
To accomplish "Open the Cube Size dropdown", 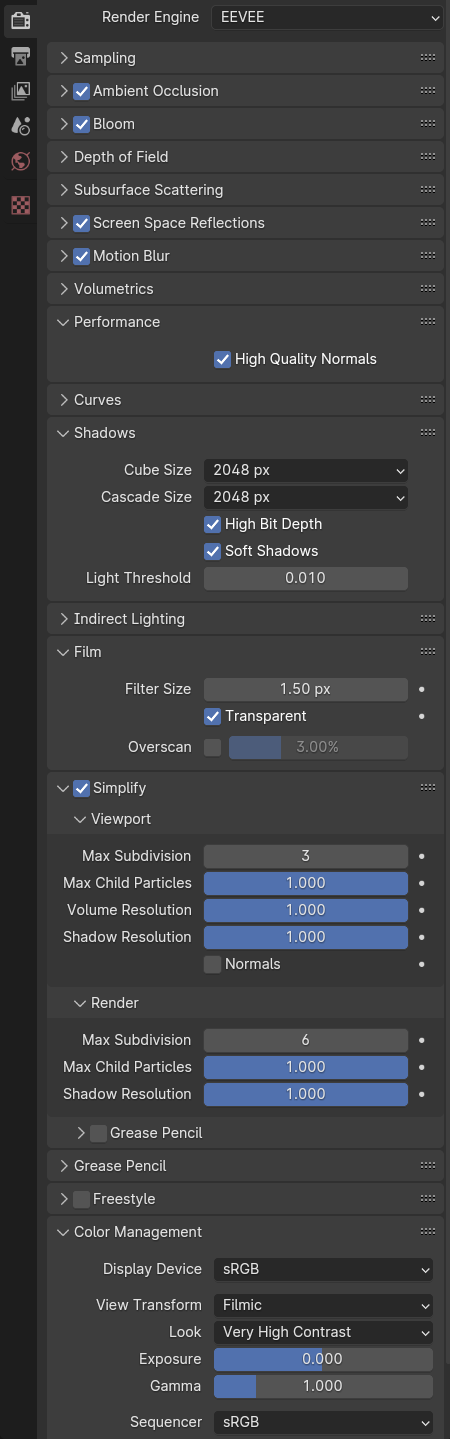I will pyautogui.click(x=306, y=470).
